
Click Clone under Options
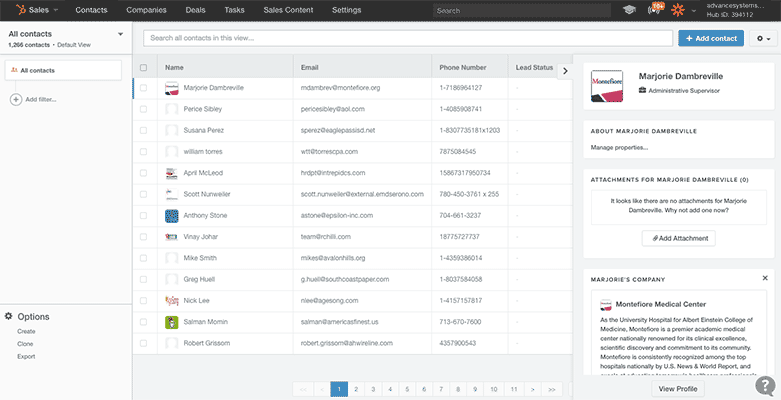click(25, 344)
